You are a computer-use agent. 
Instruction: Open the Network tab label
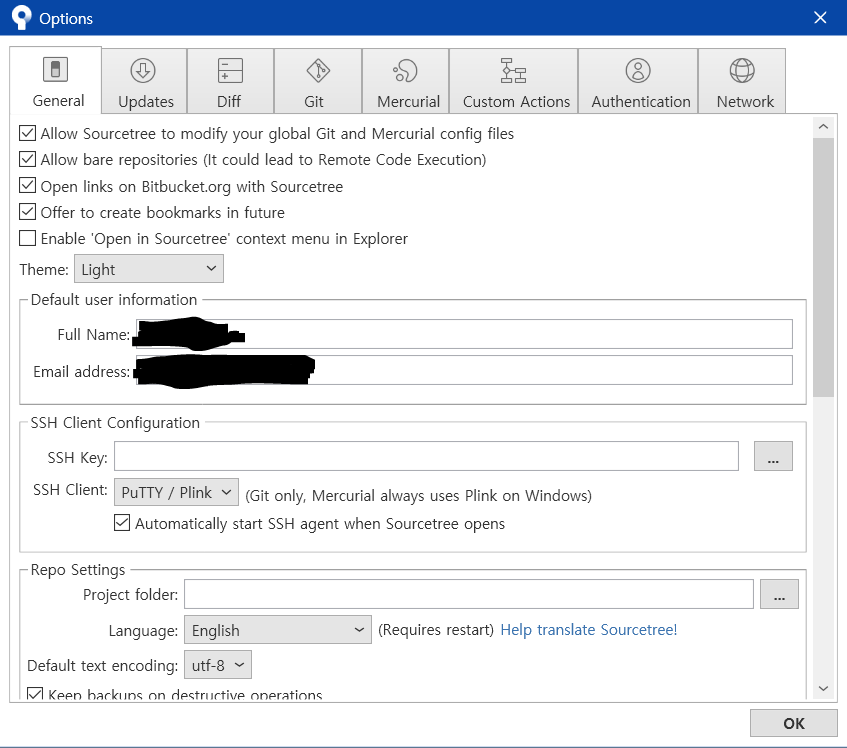[745, 102]
